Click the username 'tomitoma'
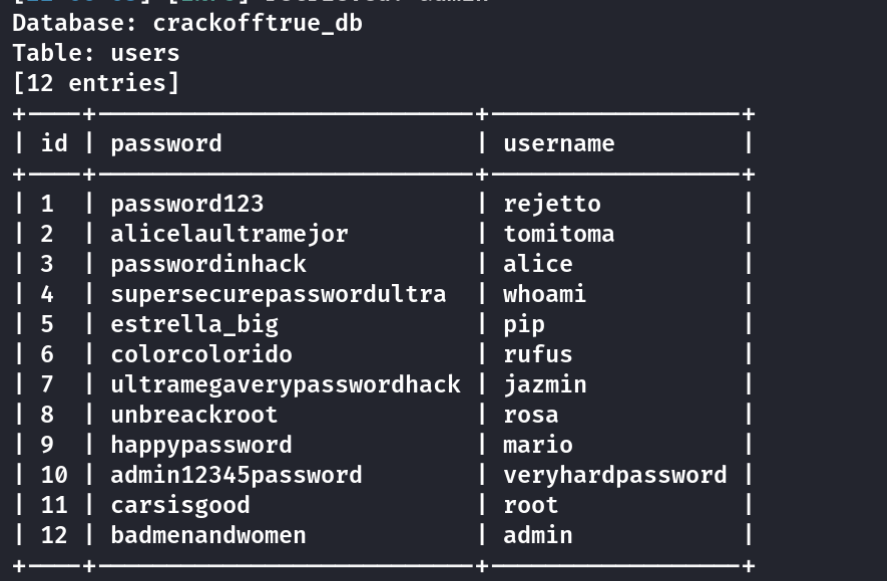 [x=559, y=234]
